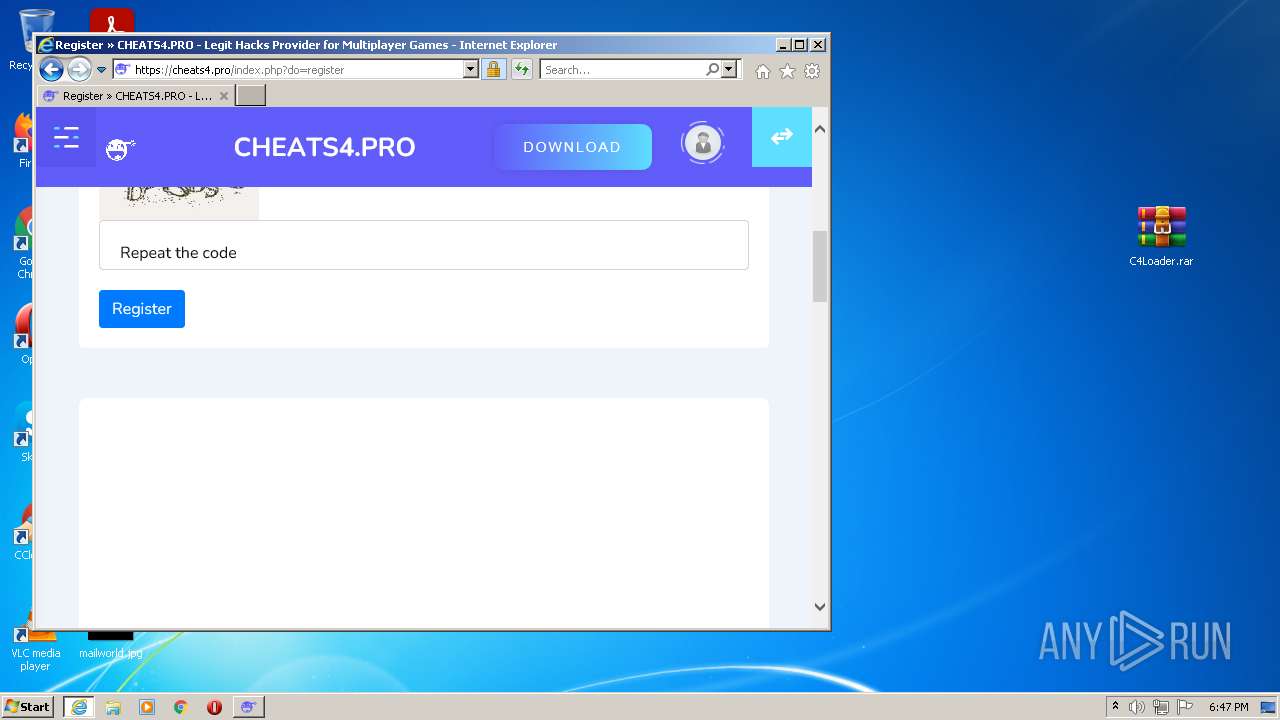The height and width of the screenshot is (720, 1280).
Task: Focus the 'Repeat the code' input field
Action: click(x=424, y=245)
